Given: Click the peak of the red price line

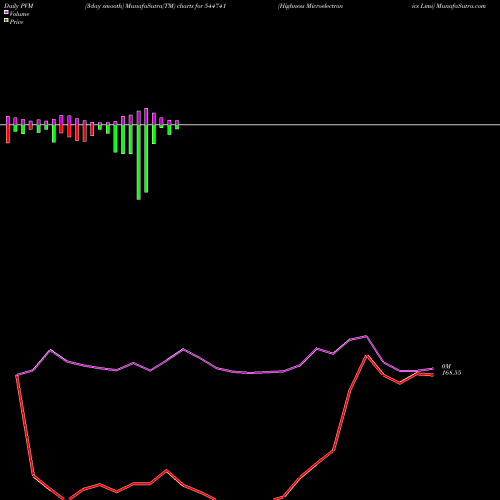Looking at the screenshot, I should pos(366,356).
